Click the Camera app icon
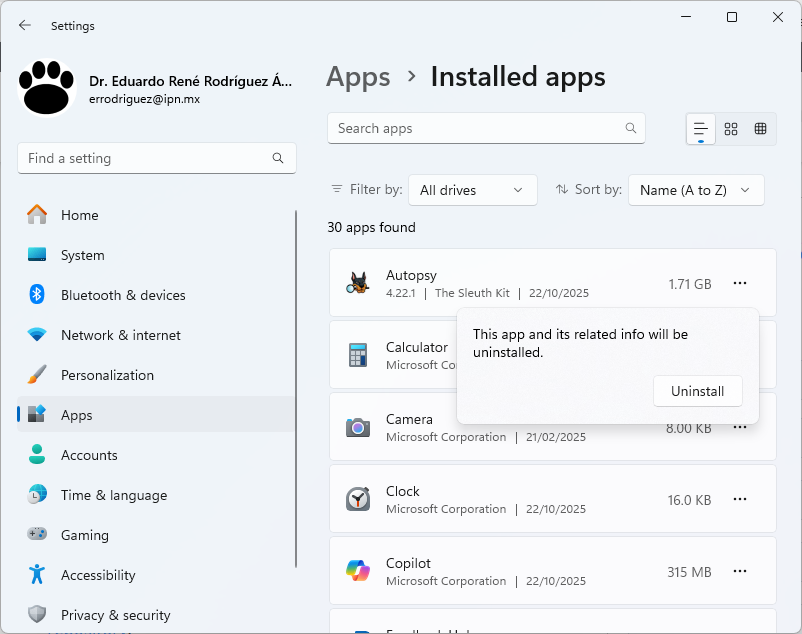This screenshot has width=802, height=634. pyautogui.click(x=358, y=428)
